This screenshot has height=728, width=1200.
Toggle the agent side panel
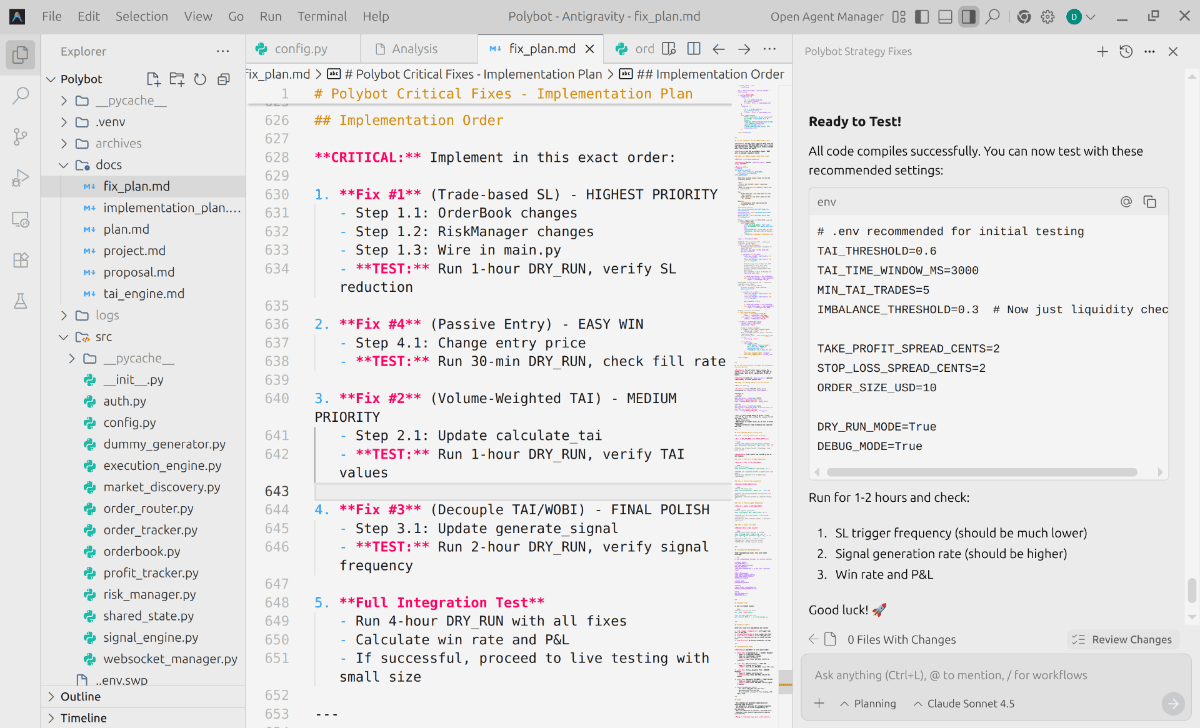(968, 17)
